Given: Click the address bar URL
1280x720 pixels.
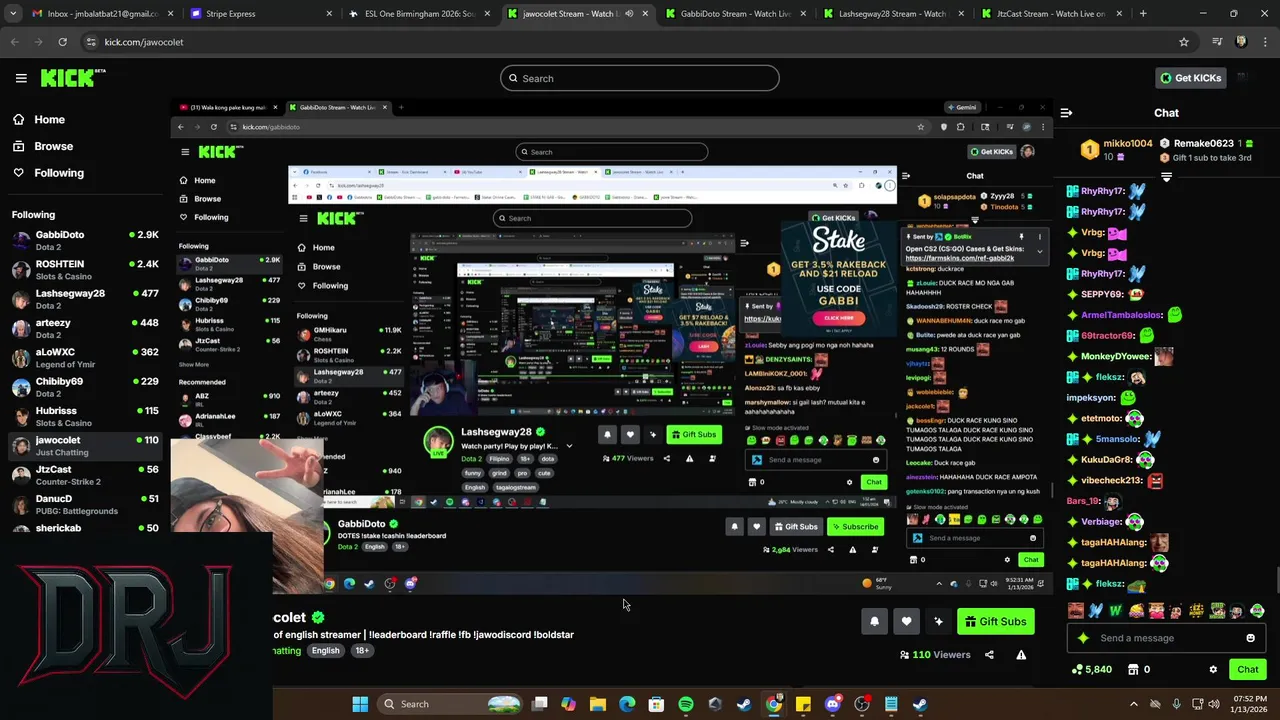Looking at the screenshot, I should 144,42.
